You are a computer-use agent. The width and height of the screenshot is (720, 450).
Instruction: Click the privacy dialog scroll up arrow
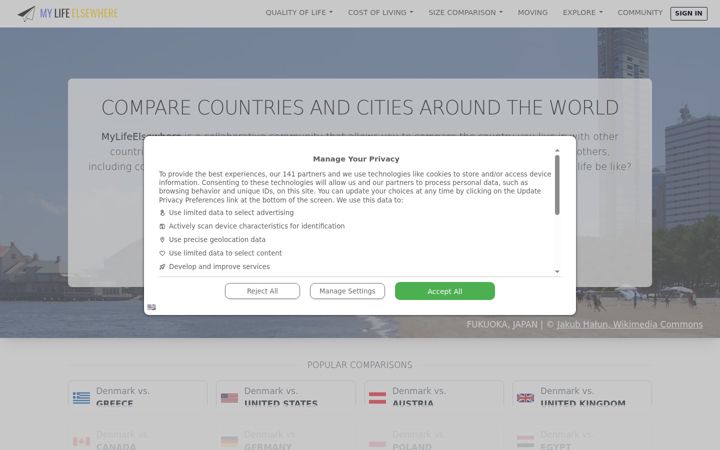(557, 151)
